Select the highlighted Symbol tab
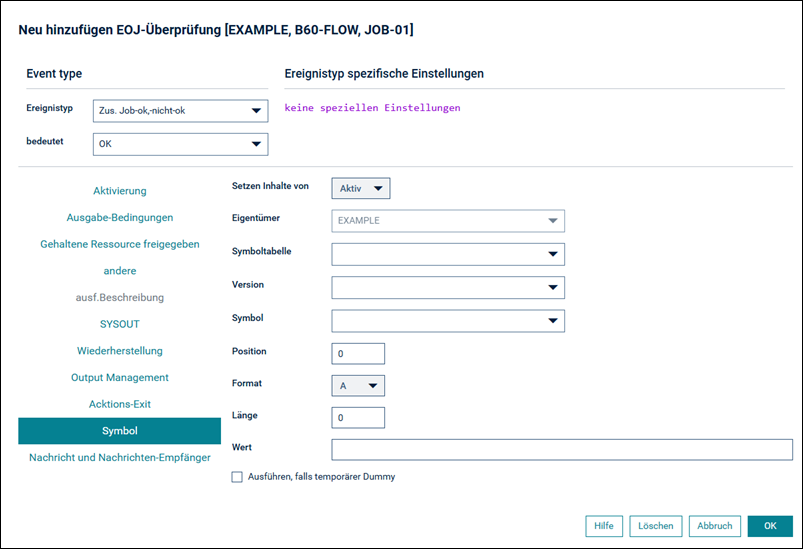Viewport: 803px width, 549px height. point(120,431)
